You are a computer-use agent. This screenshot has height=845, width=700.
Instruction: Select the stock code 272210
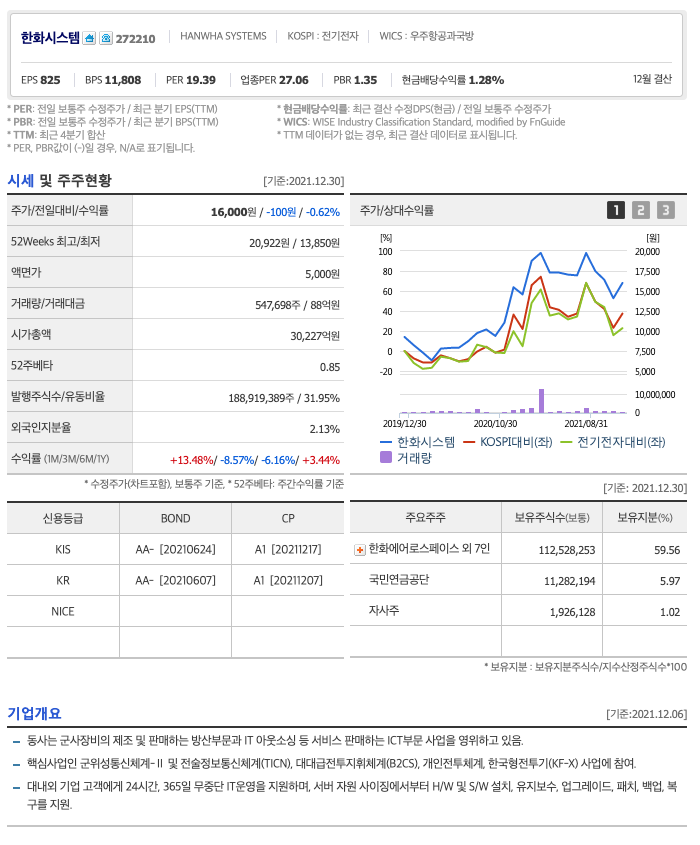(x=135, y=39)
